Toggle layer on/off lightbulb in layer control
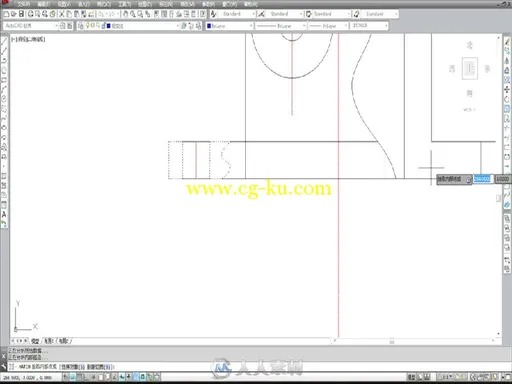This screenshot has width=512, height=384. coord(88,25)
